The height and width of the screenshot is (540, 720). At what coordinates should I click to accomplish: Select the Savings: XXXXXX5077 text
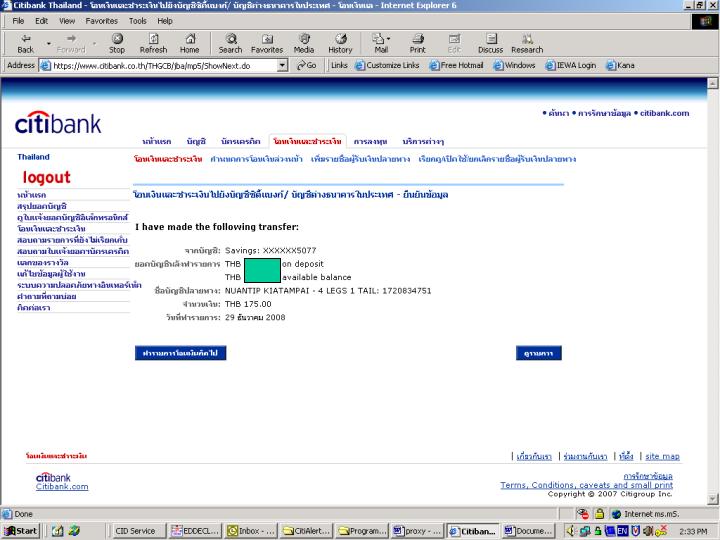pyautogui.click(x=270, y=251)
